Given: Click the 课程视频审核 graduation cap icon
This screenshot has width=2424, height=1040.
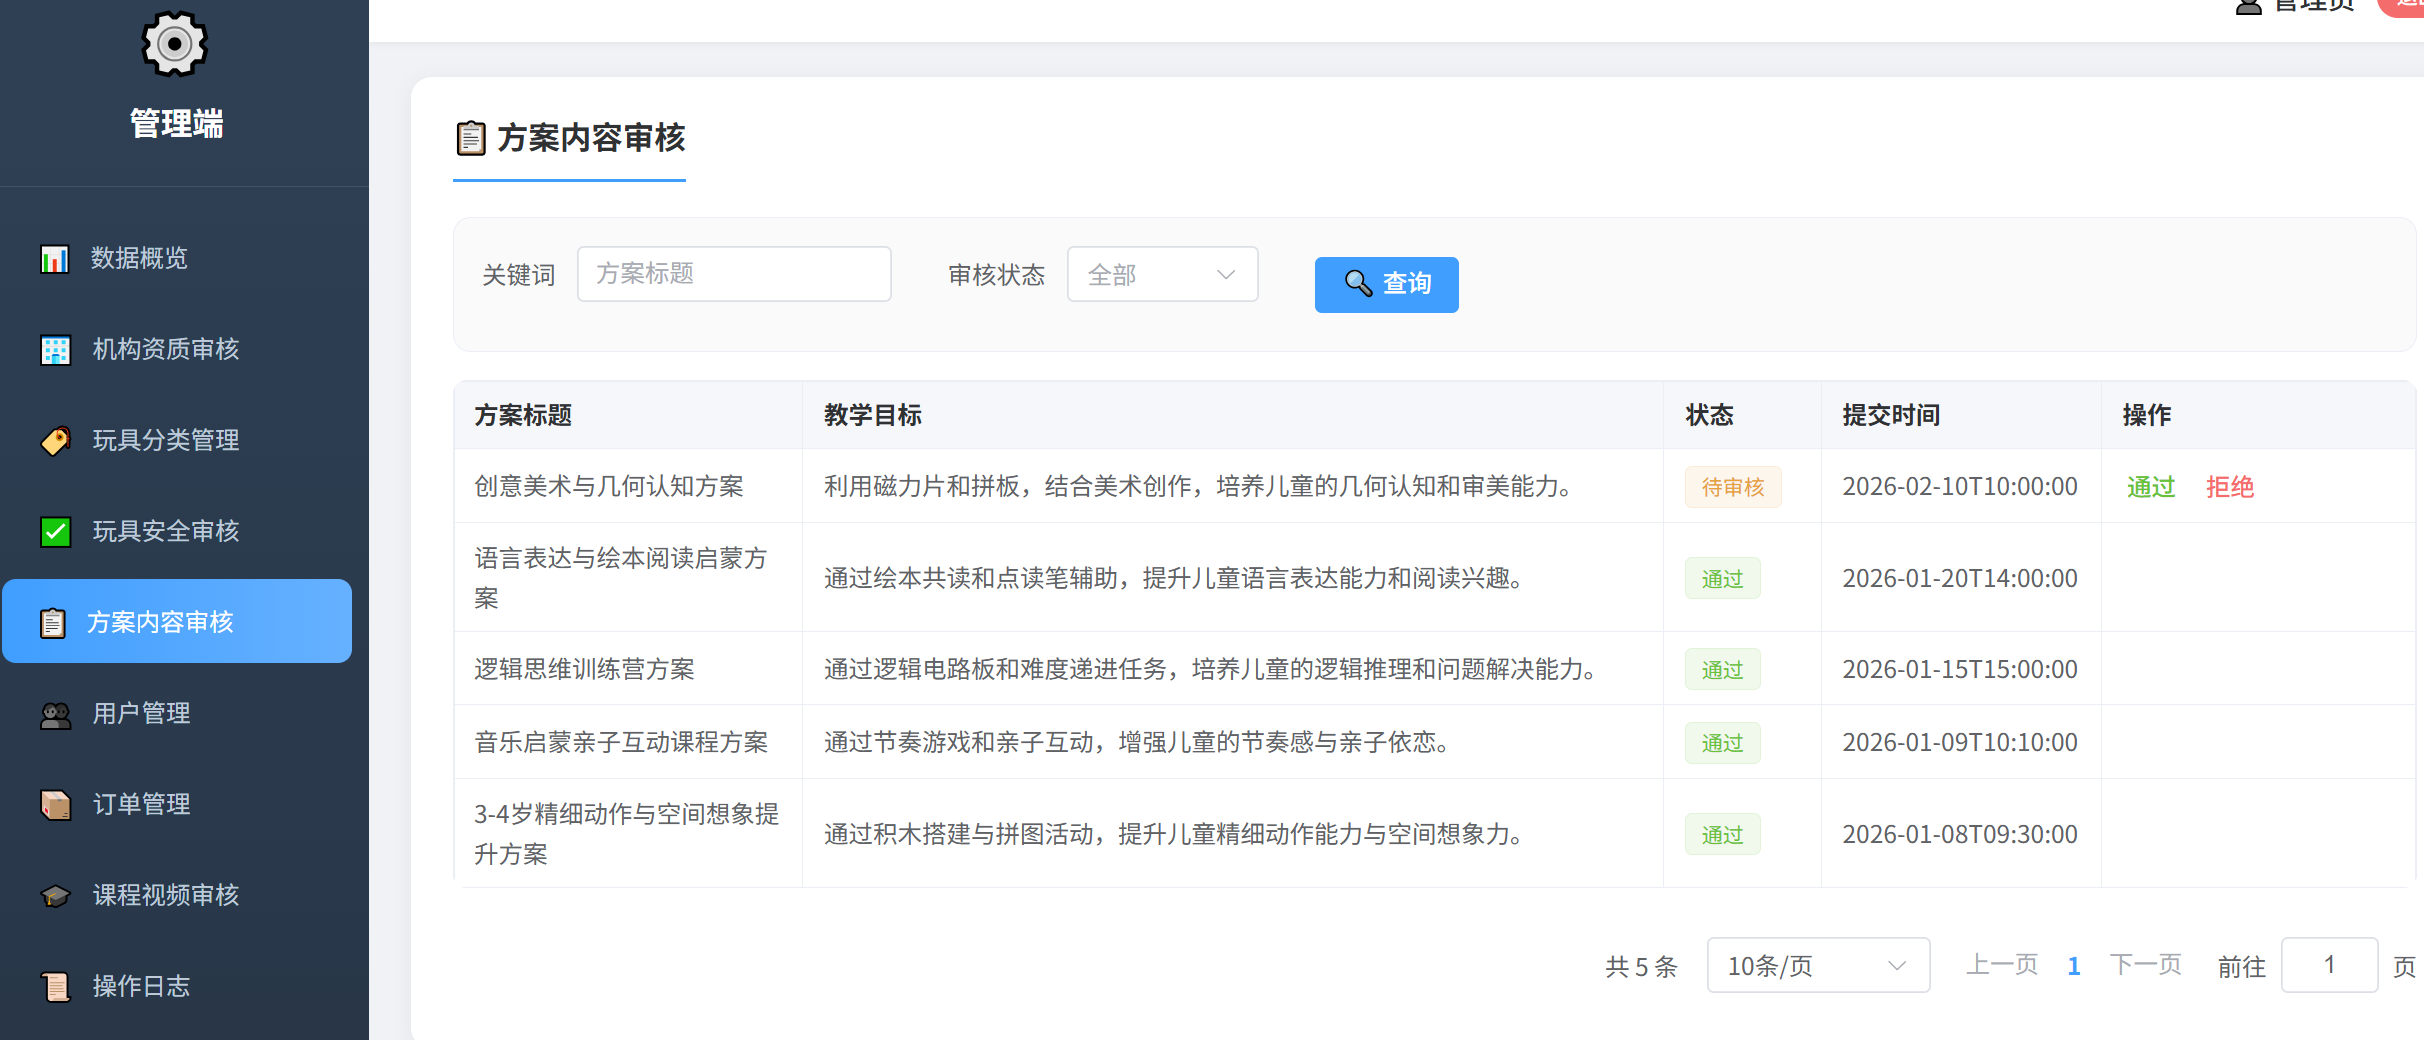Looking at the screenshot, I should click(55, 896).
